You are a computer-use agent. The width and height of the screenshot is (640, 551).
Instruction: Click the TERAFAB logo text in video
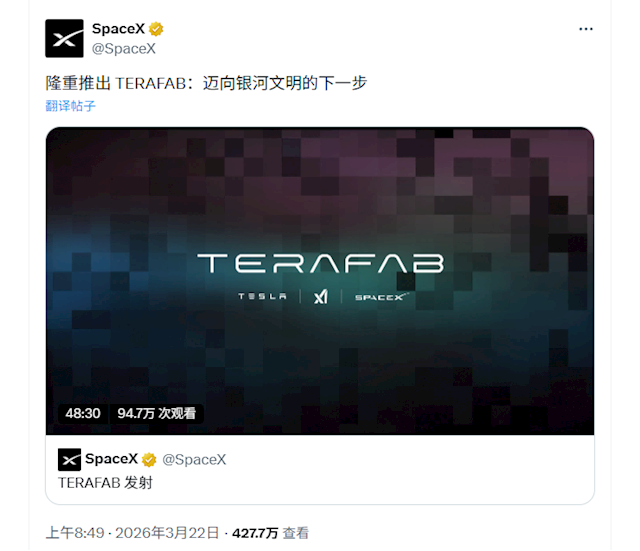pyautogui.click(x=321, y=263)
